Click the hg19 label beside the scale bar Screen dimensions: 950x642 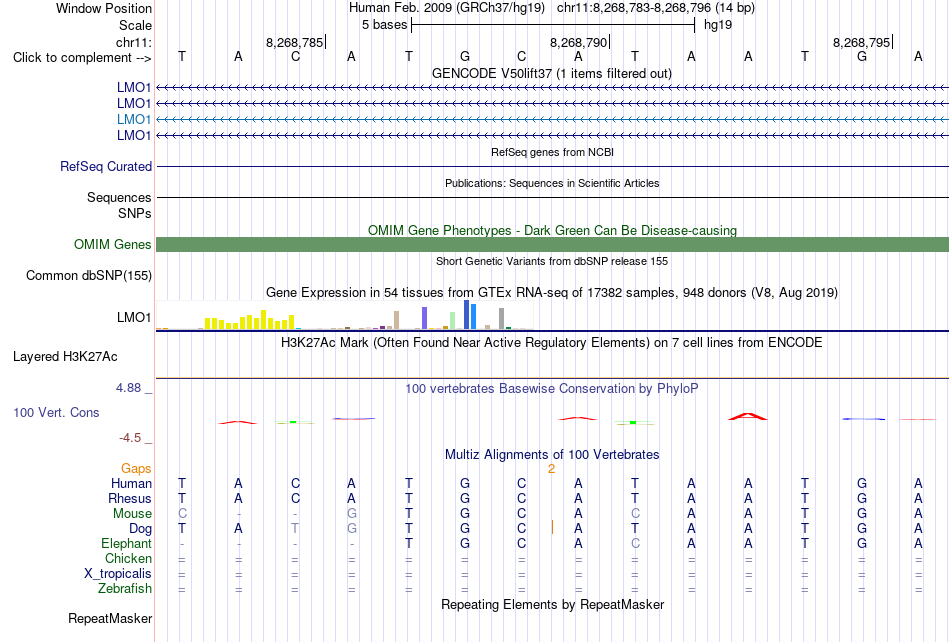coord(718,25)
